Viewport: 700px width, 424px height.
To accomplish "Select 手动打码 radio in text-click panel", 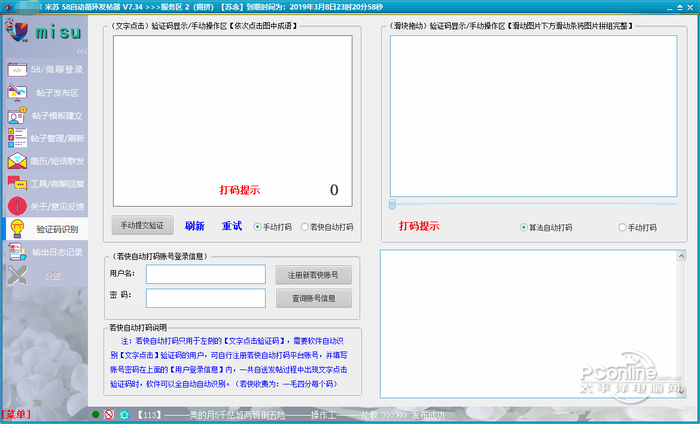I will (x=257, y=227).
